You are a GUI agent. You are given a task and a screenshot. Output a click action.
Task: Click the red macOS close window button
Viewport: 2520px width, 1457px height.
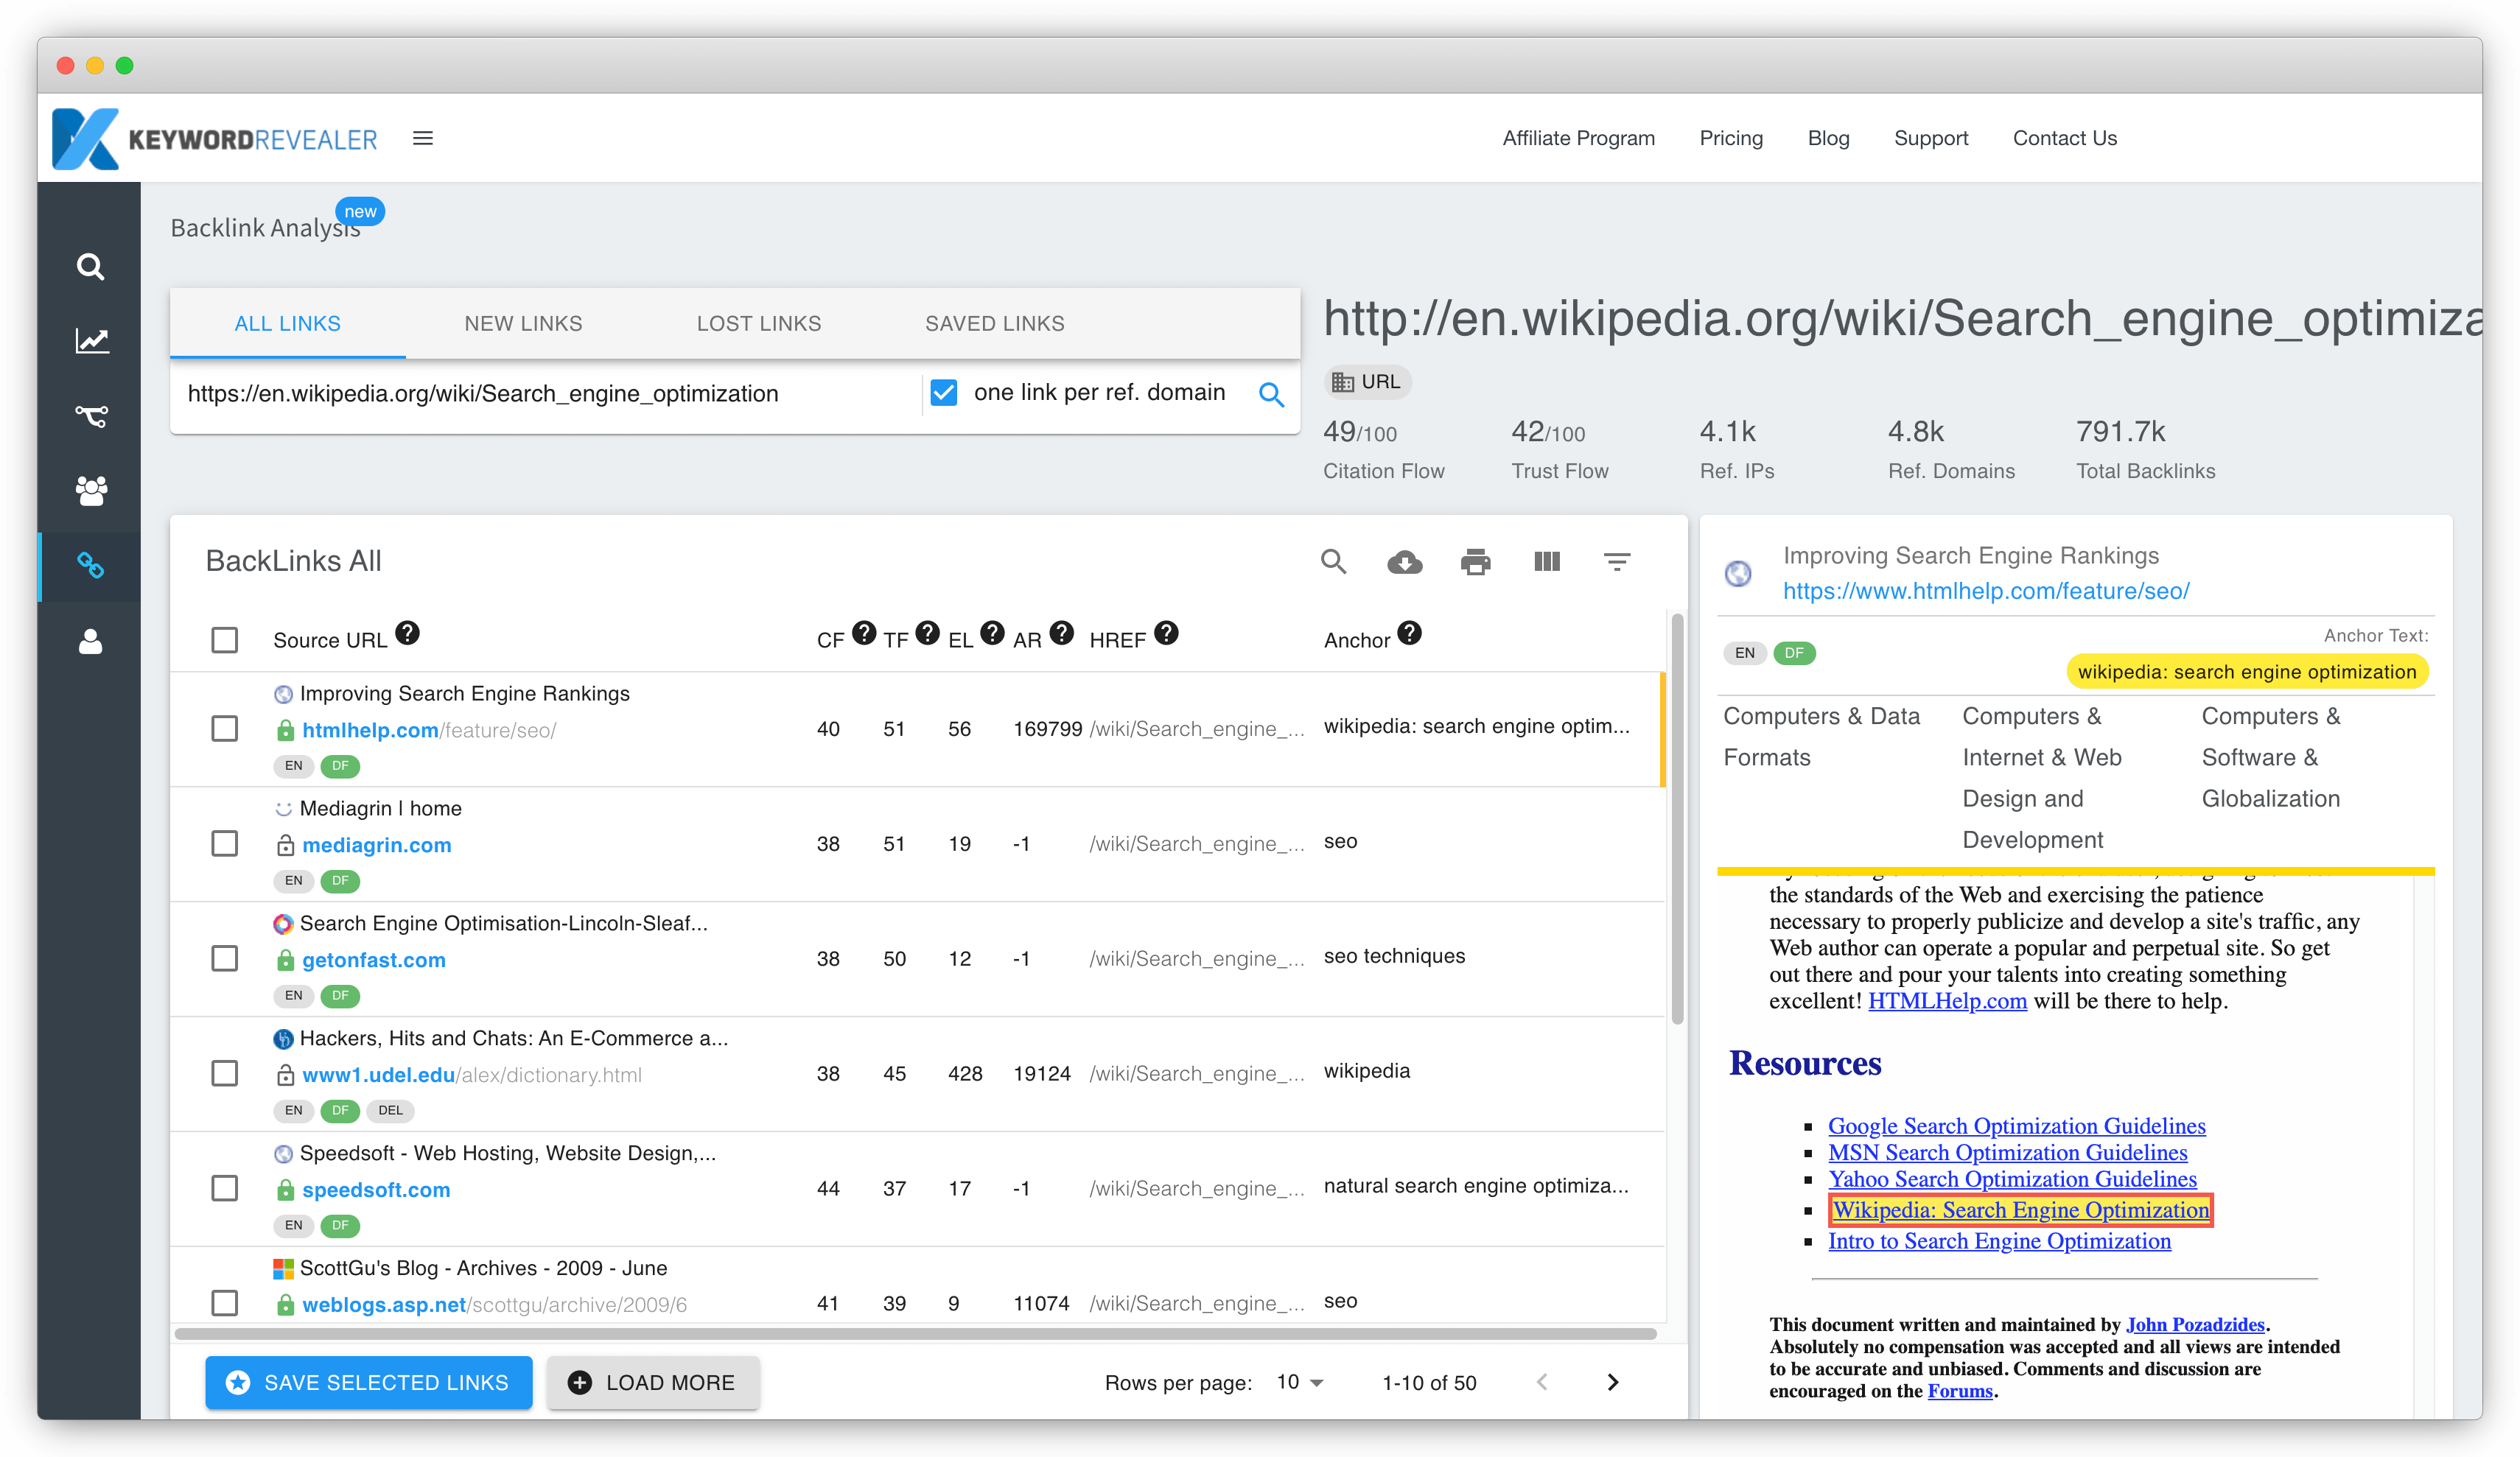66,65
